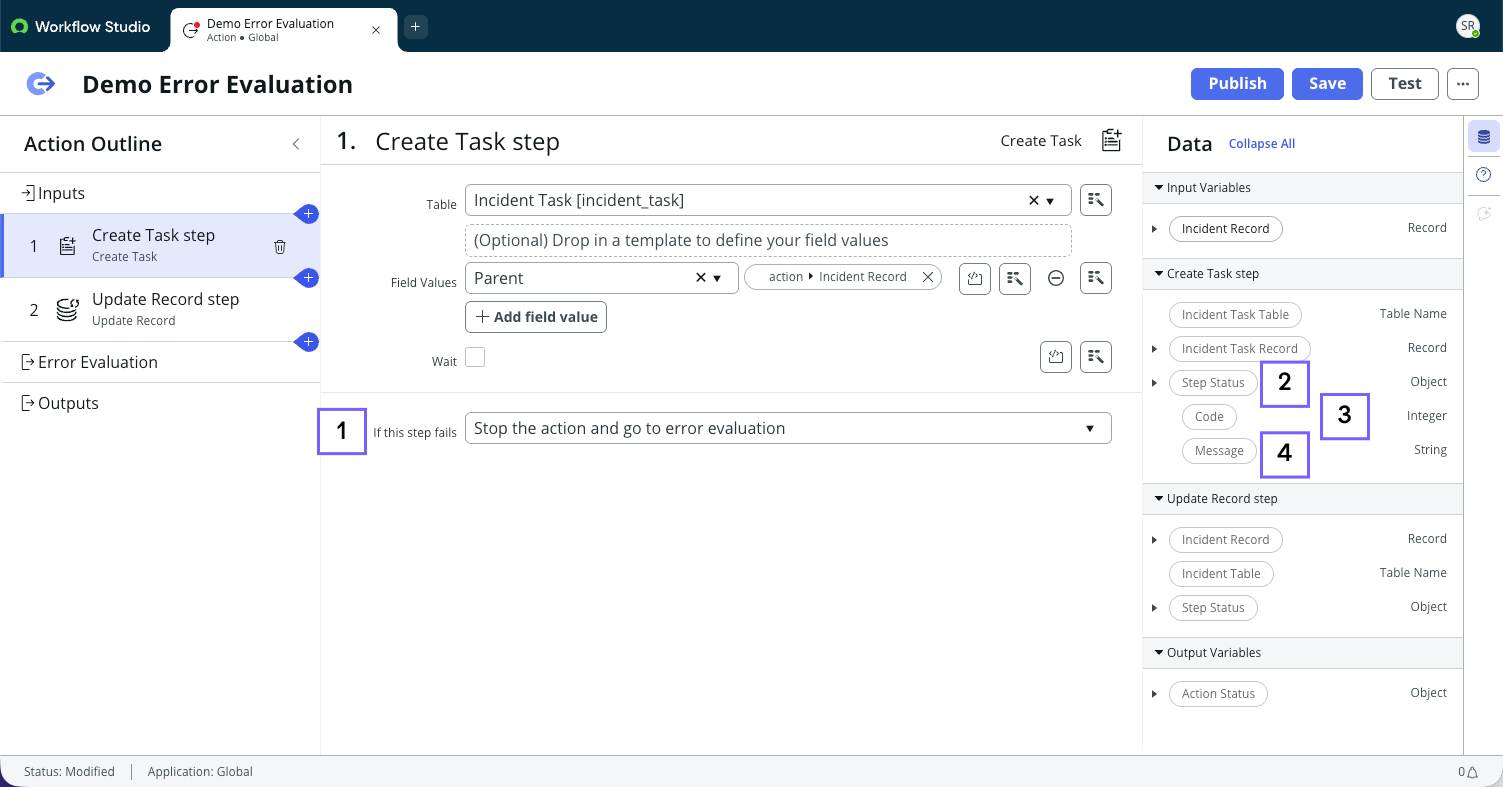Click 'Status: Modified' in status bar

point(69,772)
